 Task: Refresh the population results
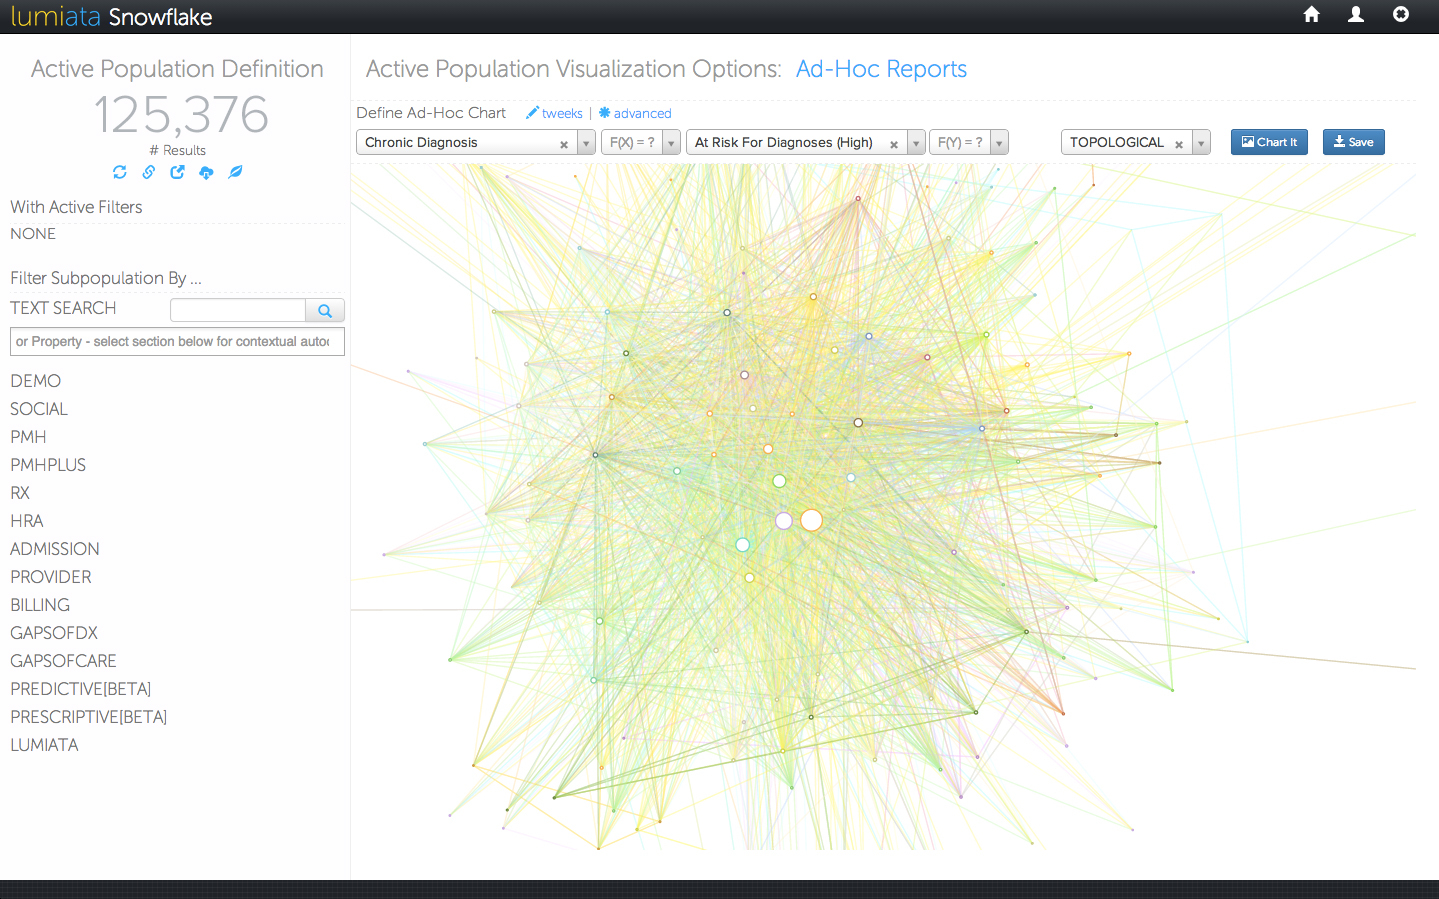pos(120,172)
